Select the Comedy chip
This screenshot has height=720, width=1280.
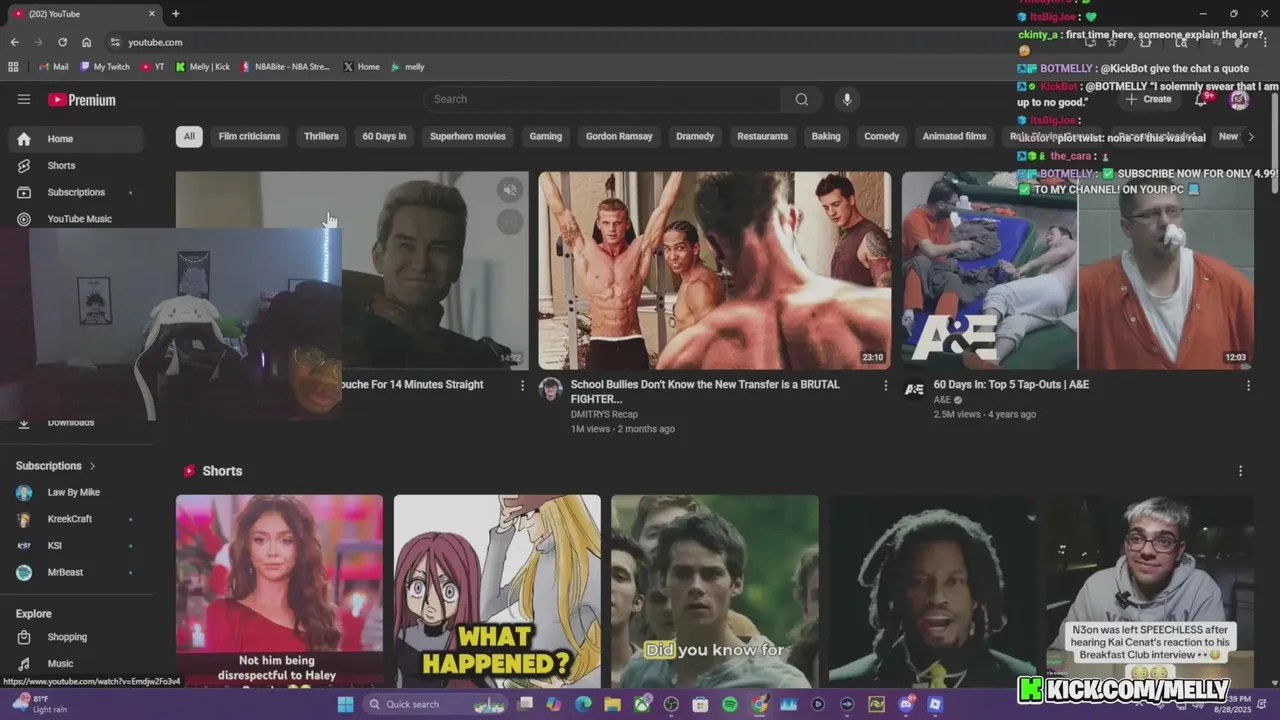click(882, 136)
